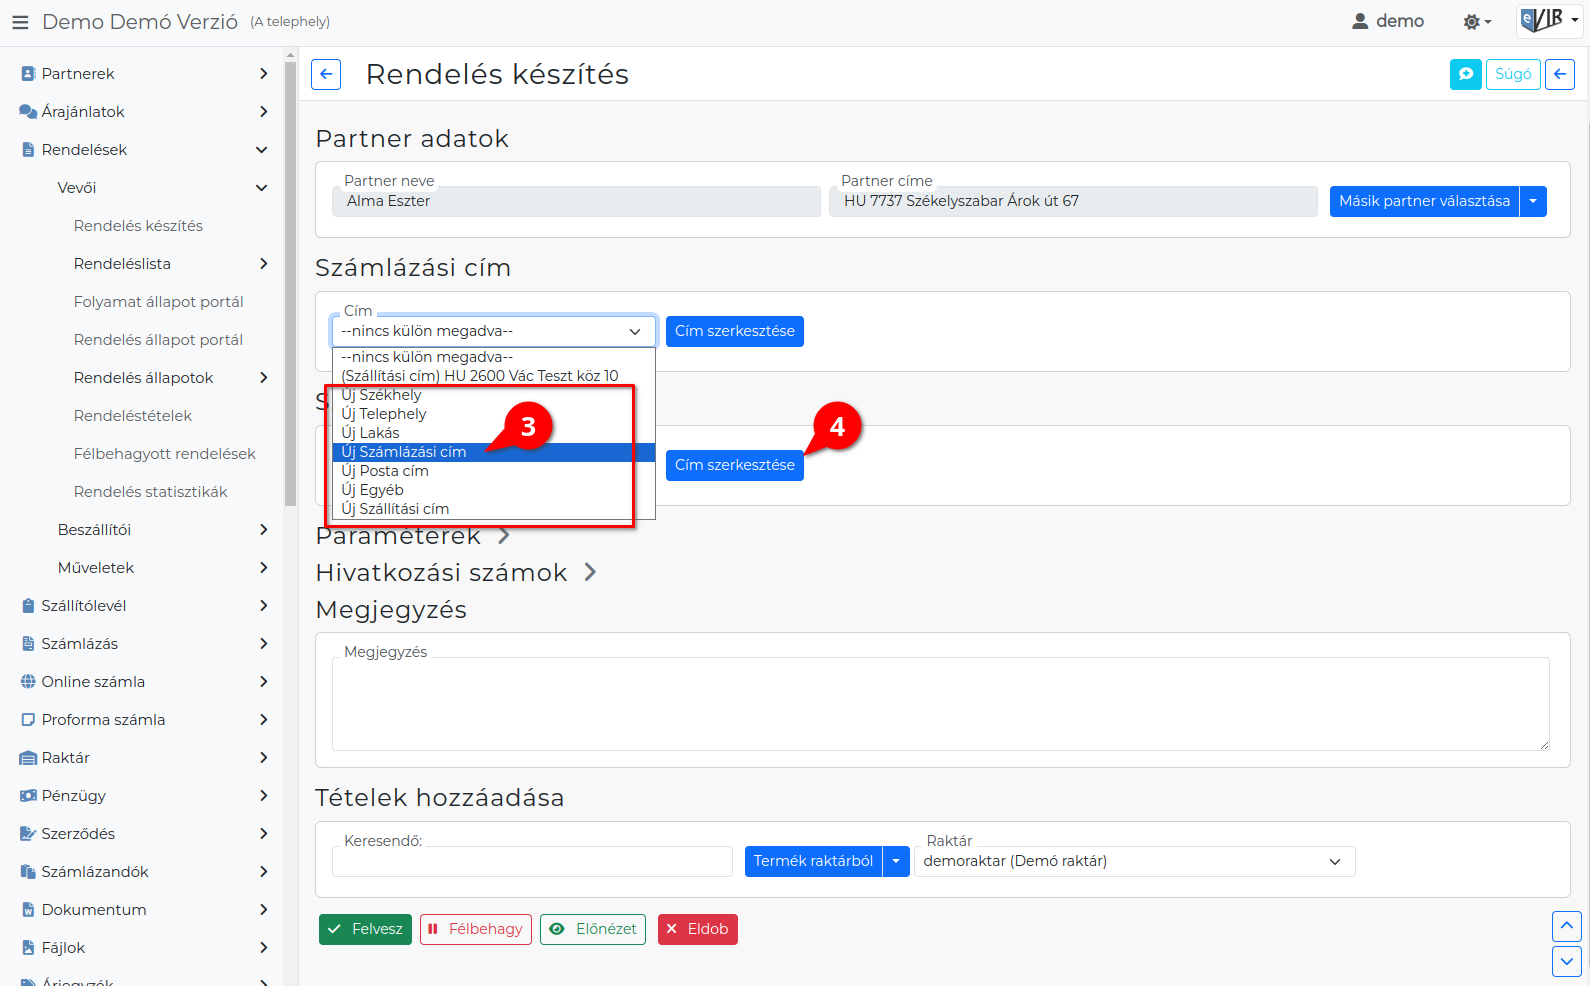Click the Termék raktárból button
This screenshot has height=986, width=1590.
pos(813,861)
